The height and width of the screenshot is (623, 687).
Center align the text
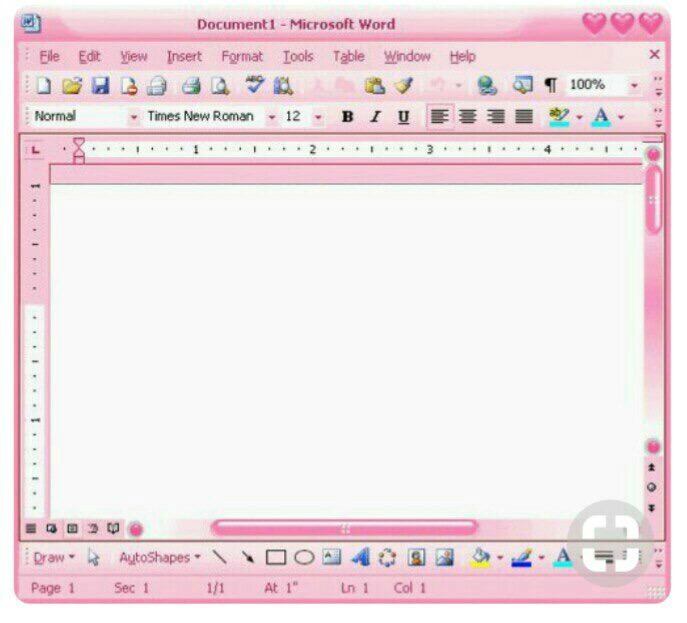pyautogui.click(x=467, y=117)
